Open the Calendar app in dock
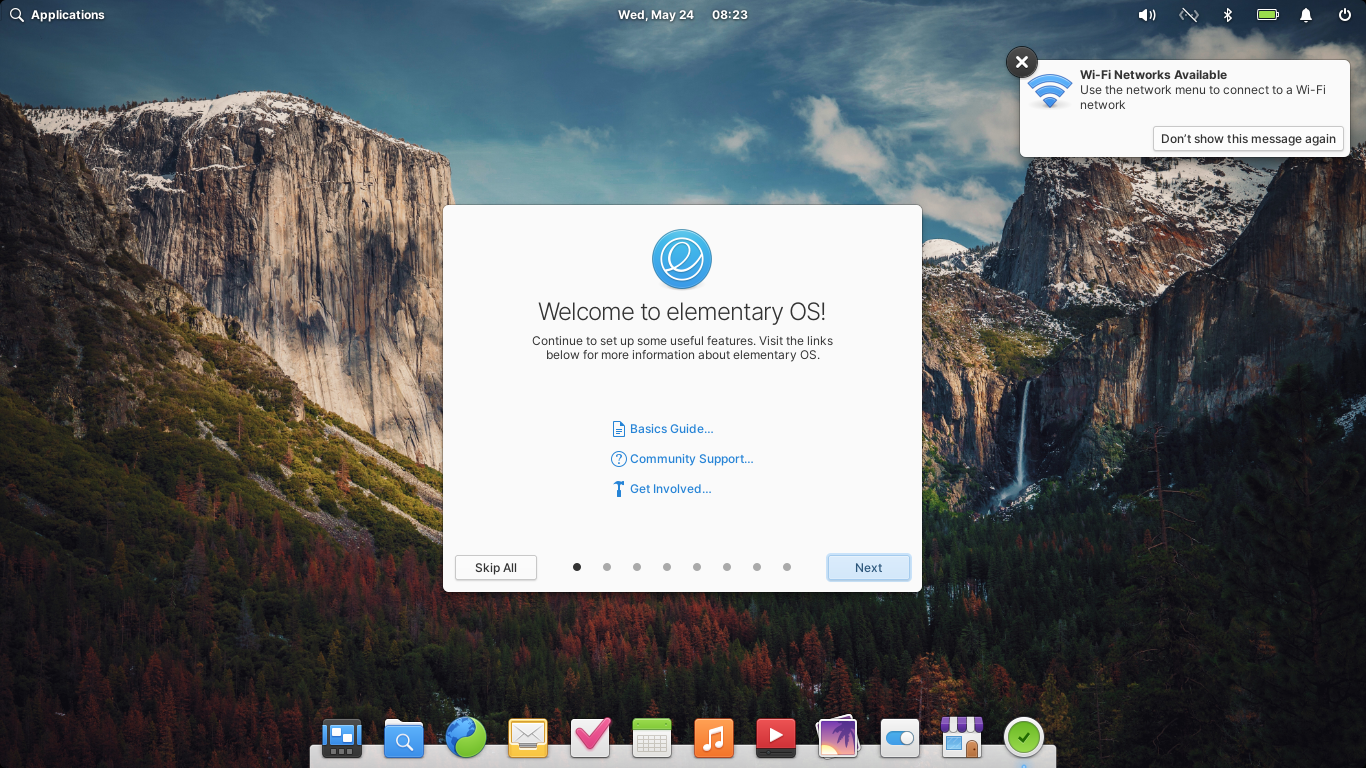The height and width of the screenshot is (768, 1366). click(652, 739)
